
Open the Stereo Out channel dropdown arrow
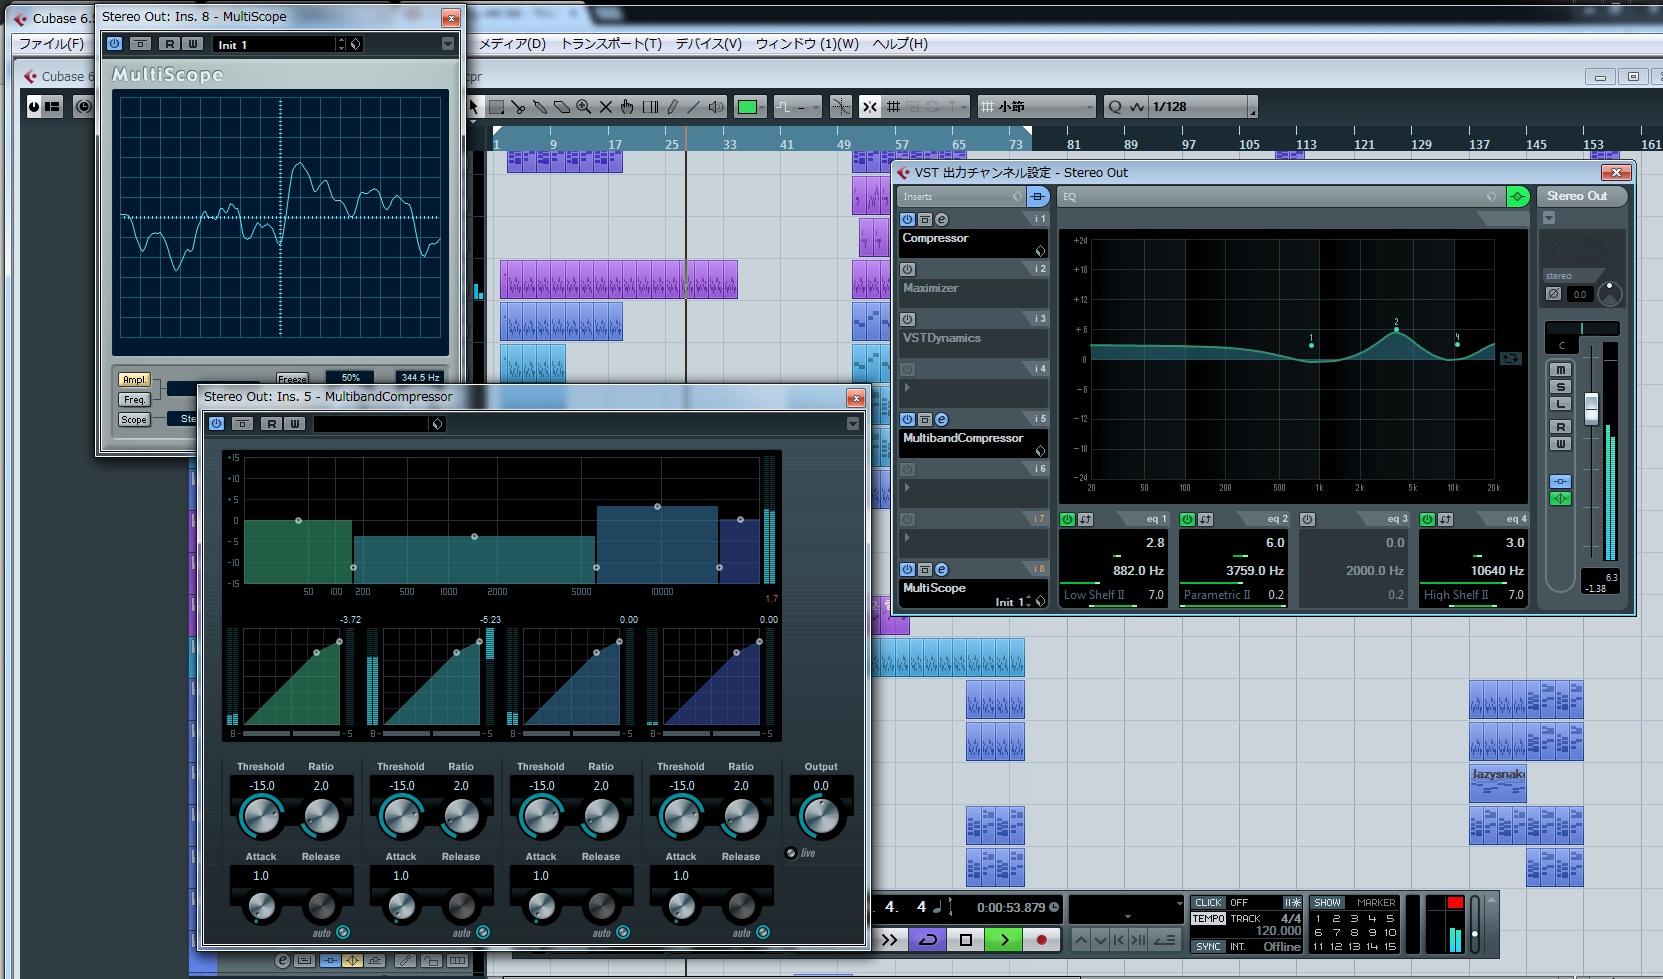(1550, 218)
